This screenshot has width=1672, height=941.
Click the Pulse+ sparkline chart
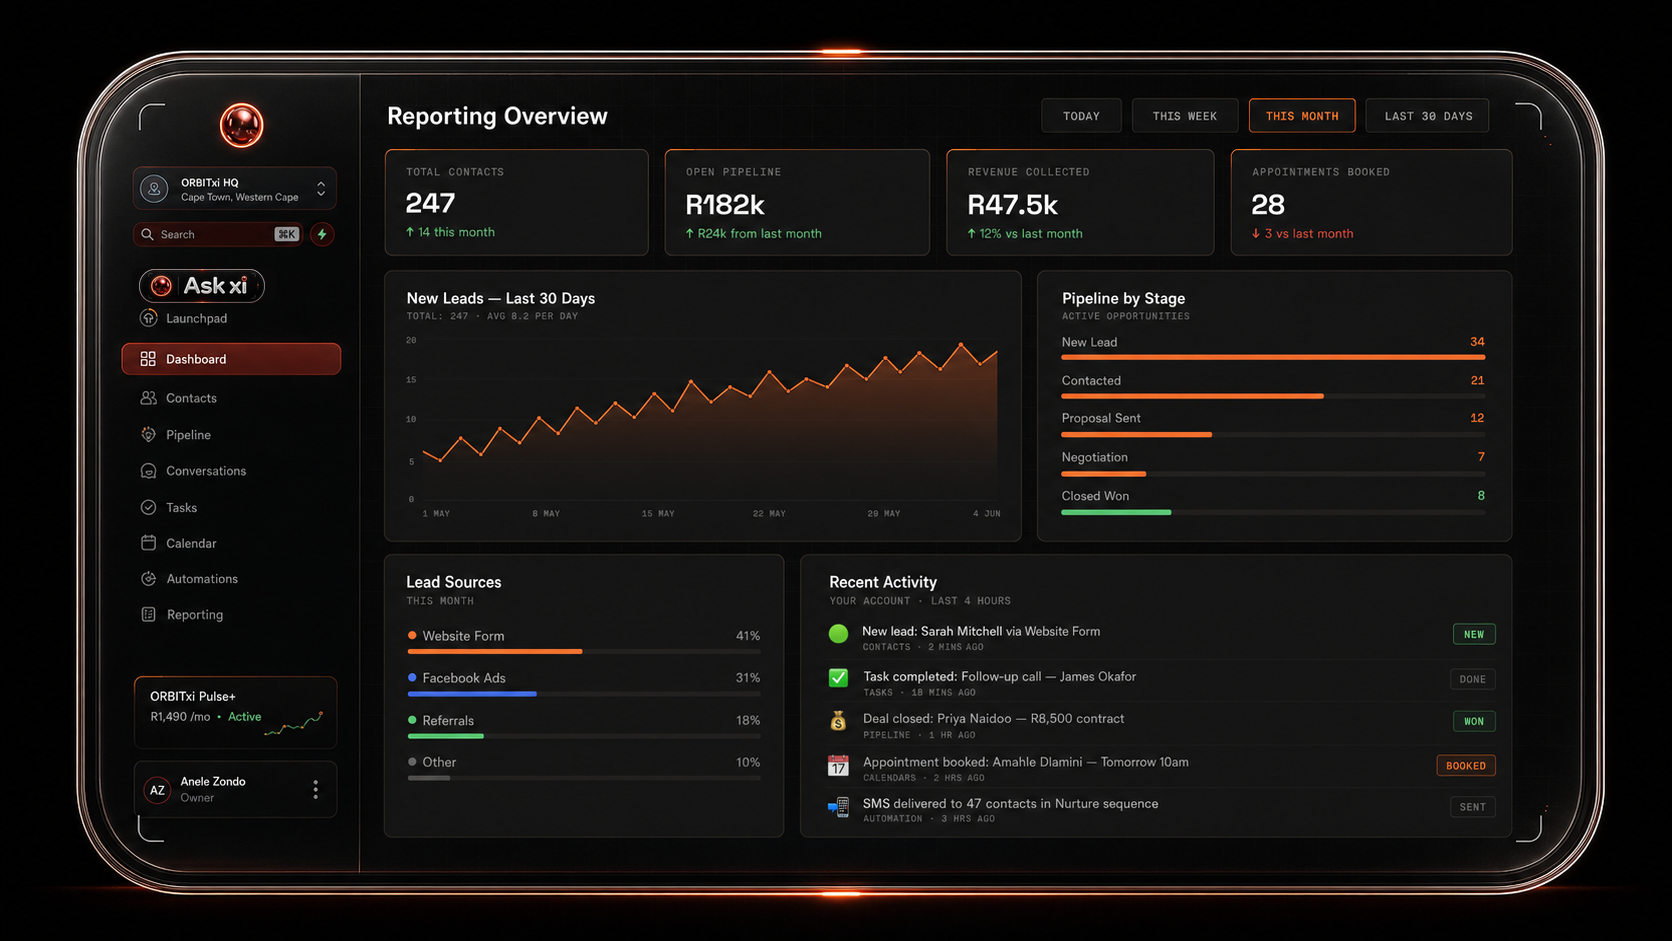pos(294,724)
